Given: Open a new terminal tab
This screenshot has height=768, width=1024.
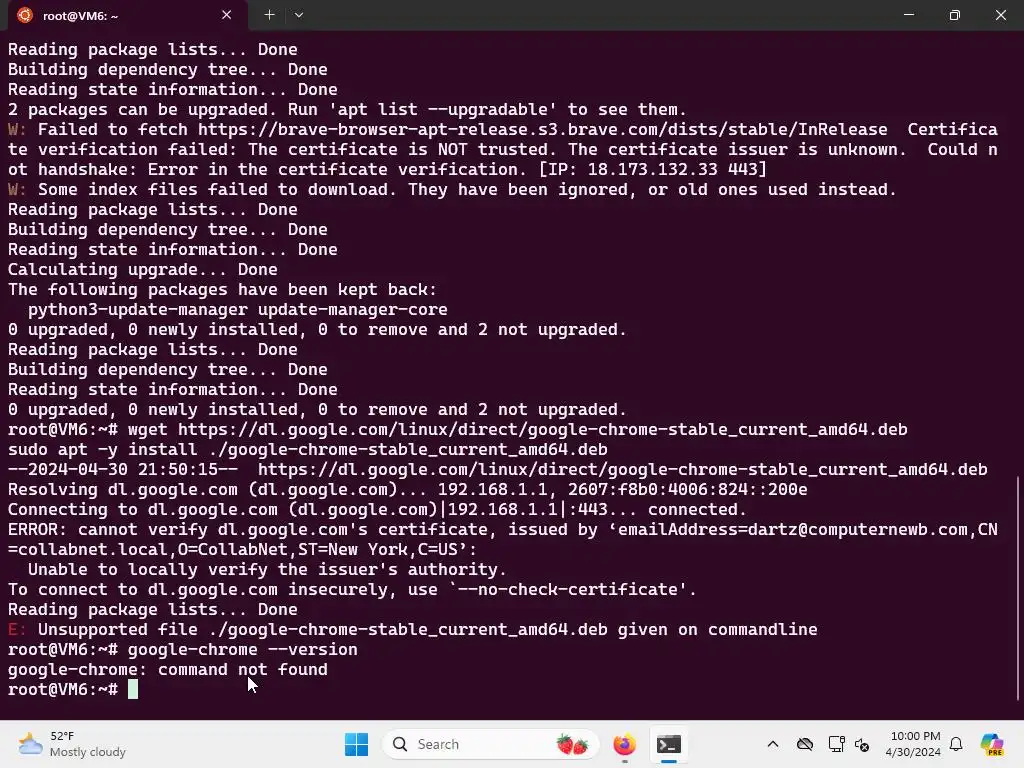Looking at the screenshot, I should pos(269,15).
